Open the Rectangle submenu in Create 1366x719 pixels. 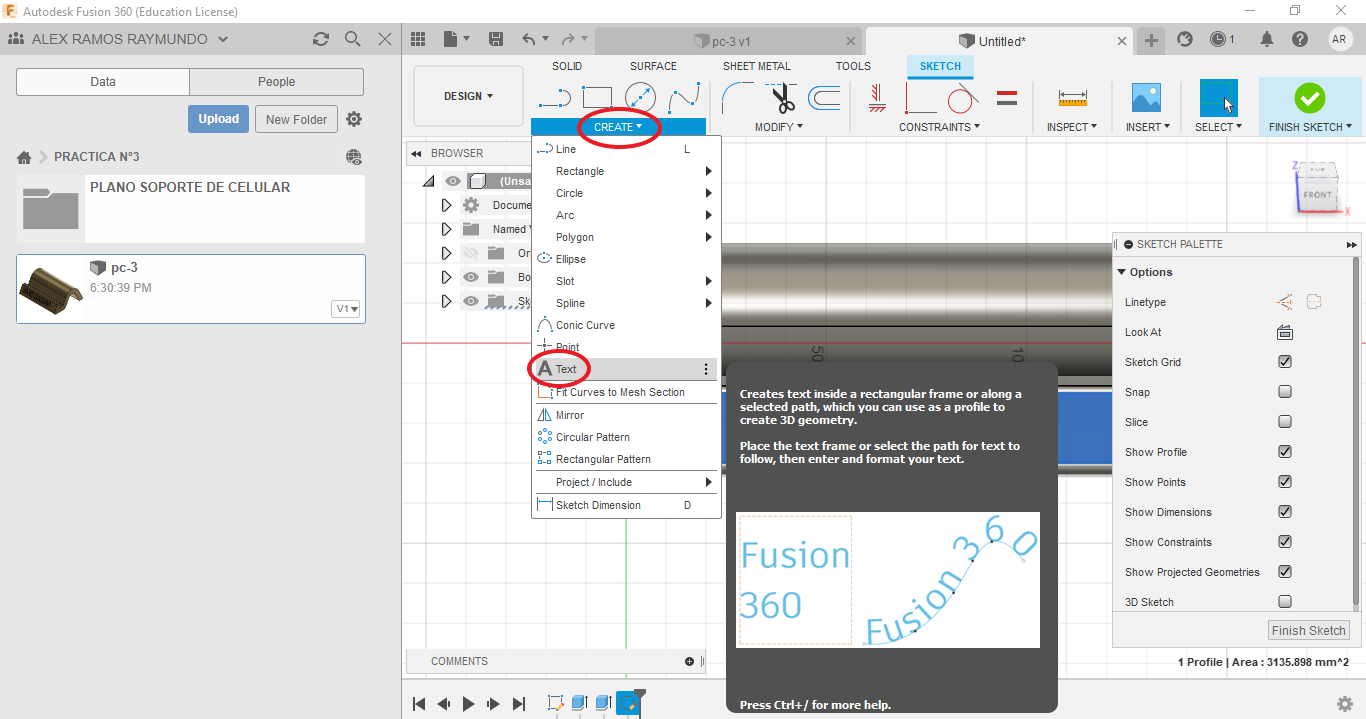click(624, 171)
